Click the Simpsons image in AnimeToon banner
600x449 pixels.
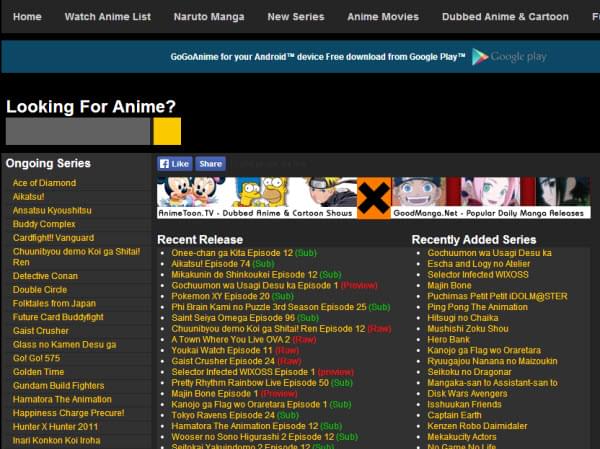(x=273, y=192)
